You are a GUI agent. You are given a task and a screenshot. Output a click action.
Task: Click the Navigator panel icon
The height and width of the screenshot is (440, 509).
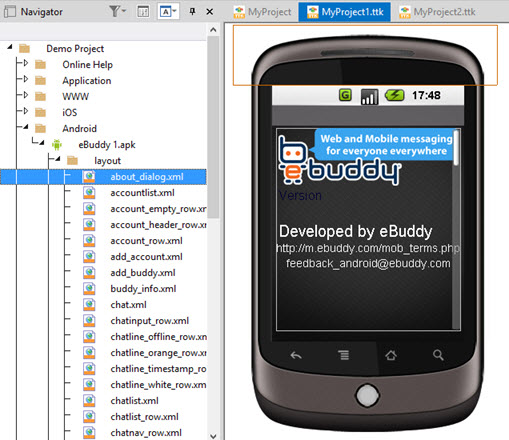[x=10, y=12]
